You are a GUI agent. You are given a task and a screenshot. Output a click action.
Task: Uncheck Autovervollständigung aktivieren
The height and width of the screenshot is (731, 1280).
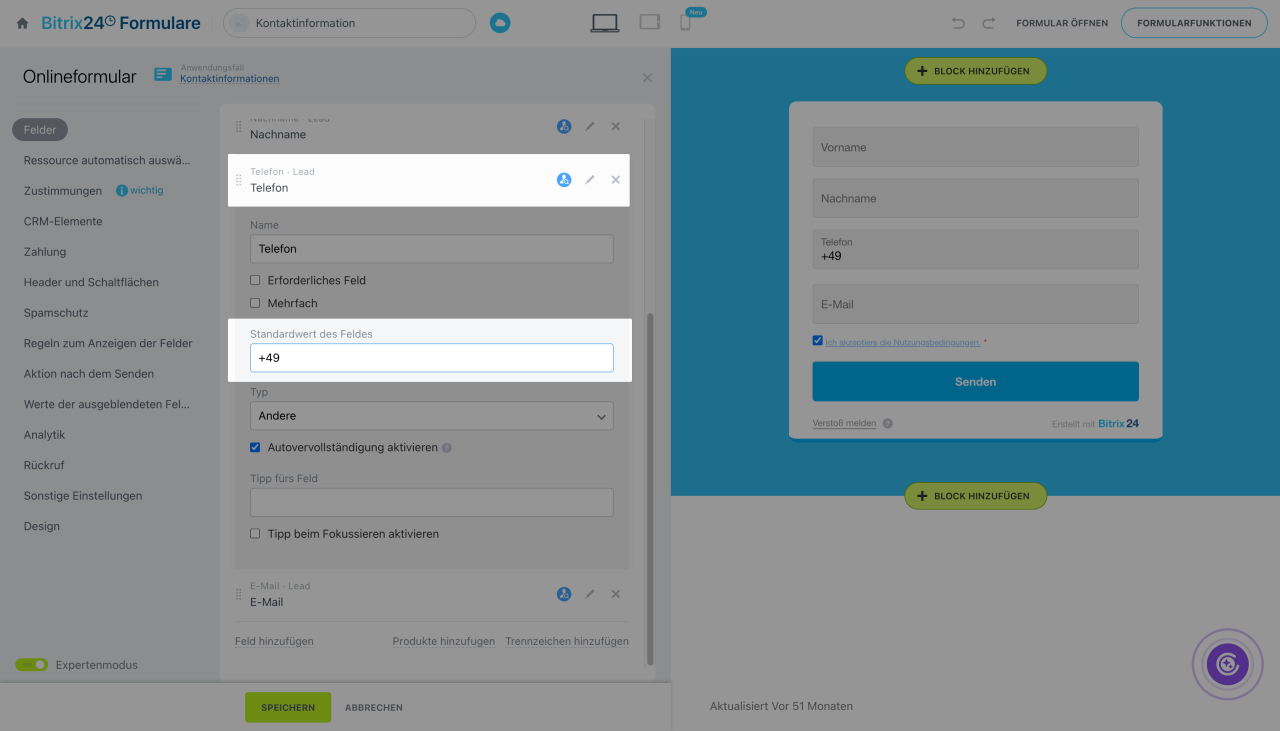255,447
